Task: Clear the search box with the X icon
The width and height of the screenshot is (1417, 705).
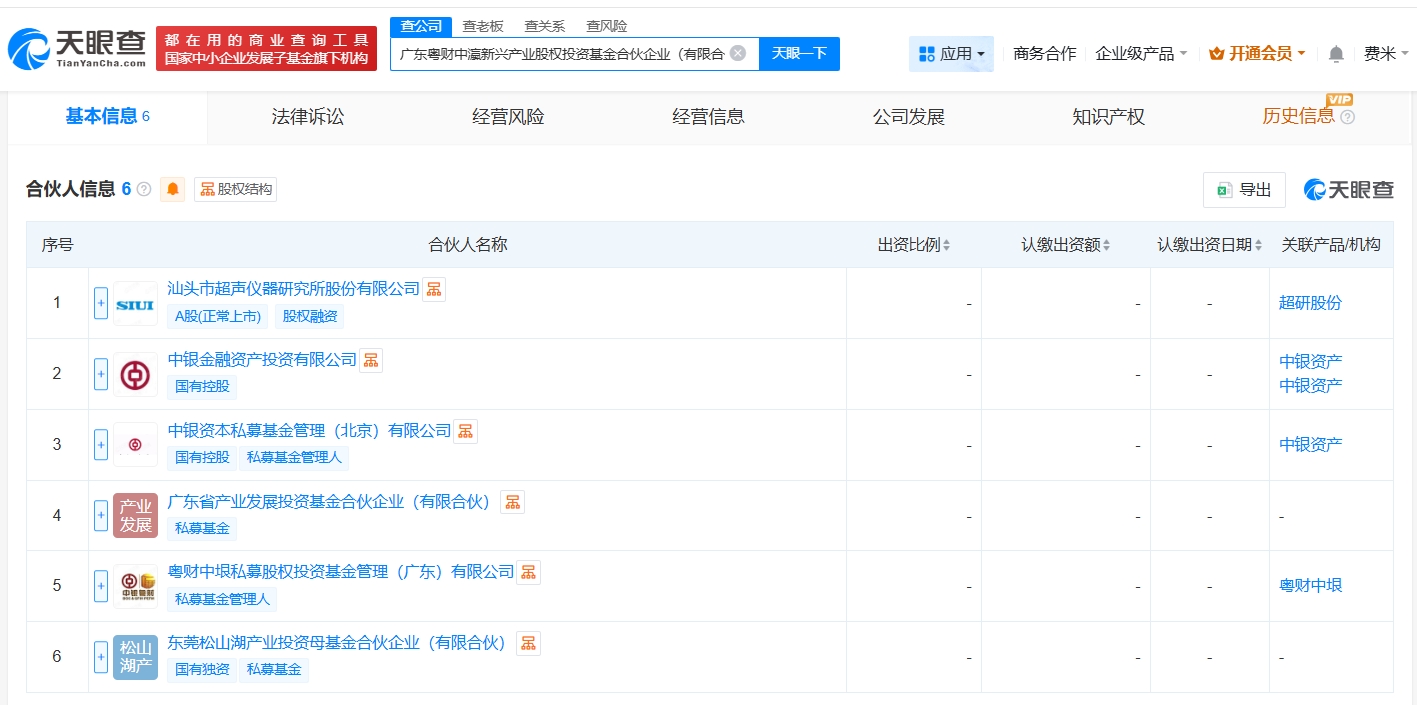Action: 738,53
